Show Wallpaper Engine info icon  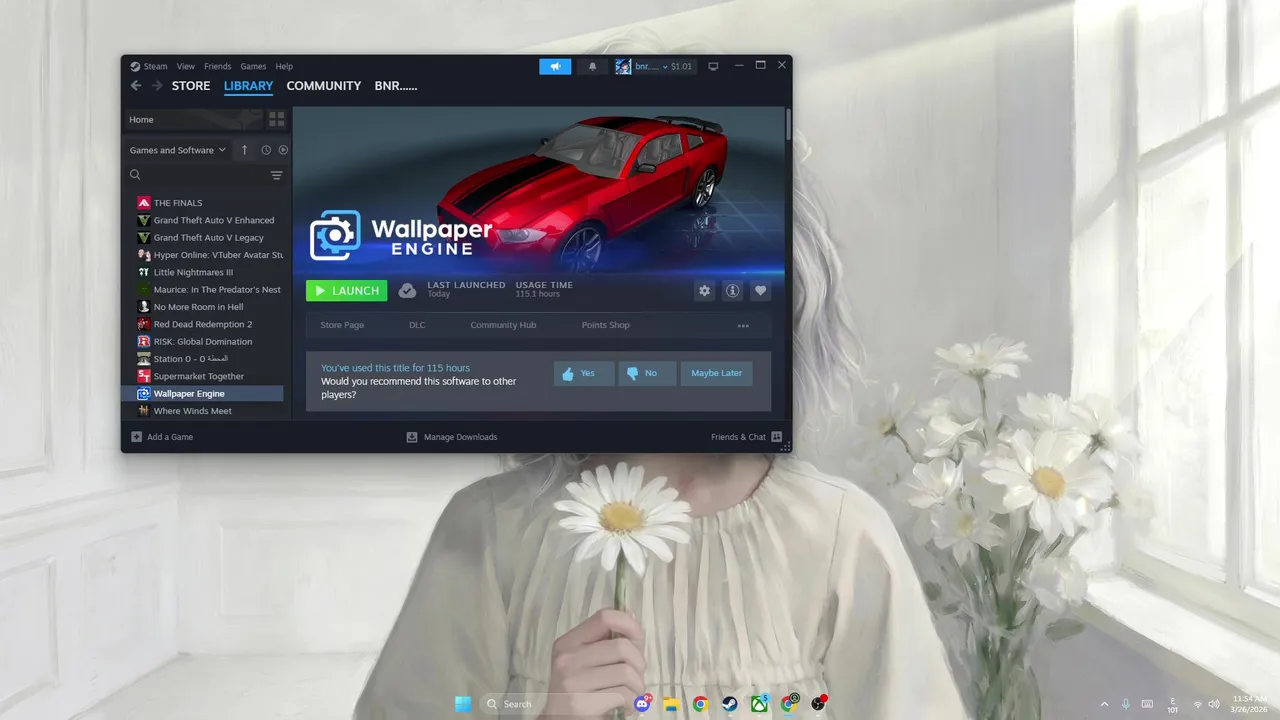pyautogui.click(x=733, y=290)
